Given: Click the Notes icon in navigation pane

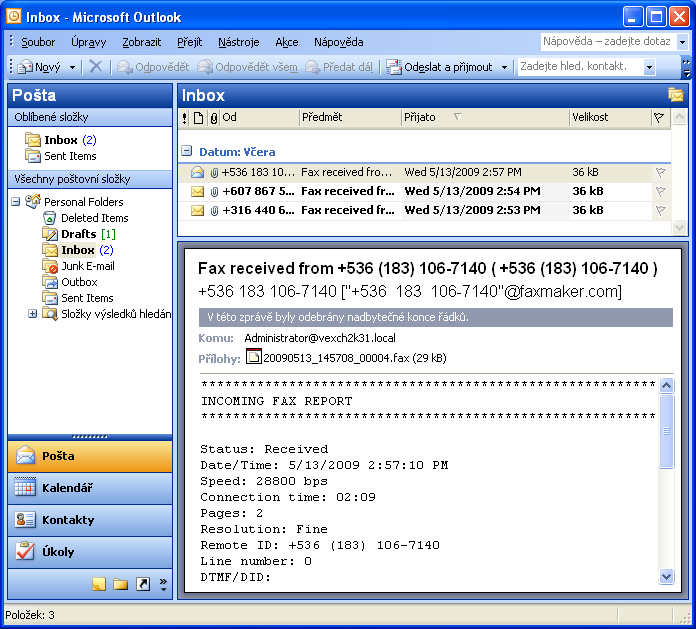Looking at the screenshot, I should click(99, 584).
